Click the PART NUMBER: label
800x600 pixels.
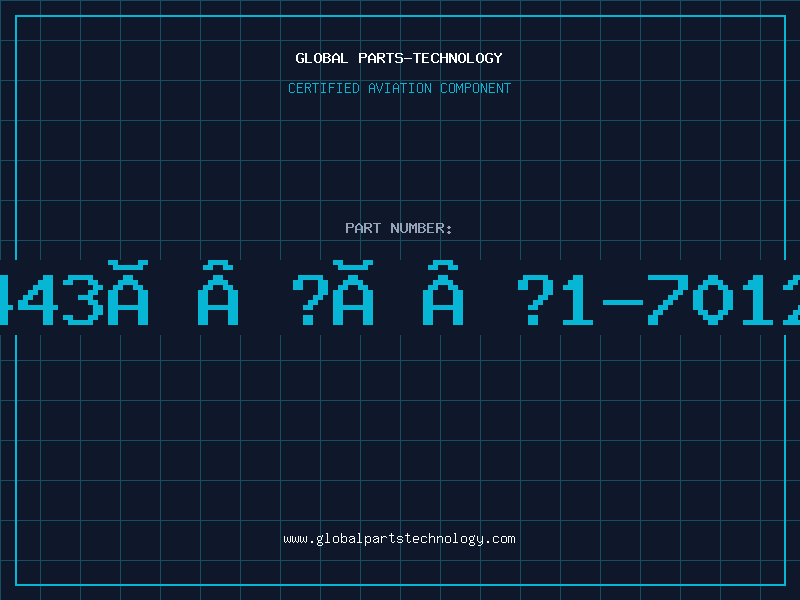tap(399, 228)
